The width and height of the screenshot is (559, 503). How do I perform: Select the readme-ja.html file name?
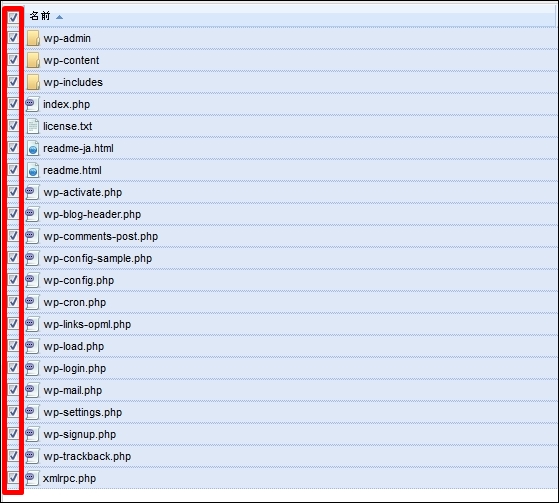click(x=78, y=149)
